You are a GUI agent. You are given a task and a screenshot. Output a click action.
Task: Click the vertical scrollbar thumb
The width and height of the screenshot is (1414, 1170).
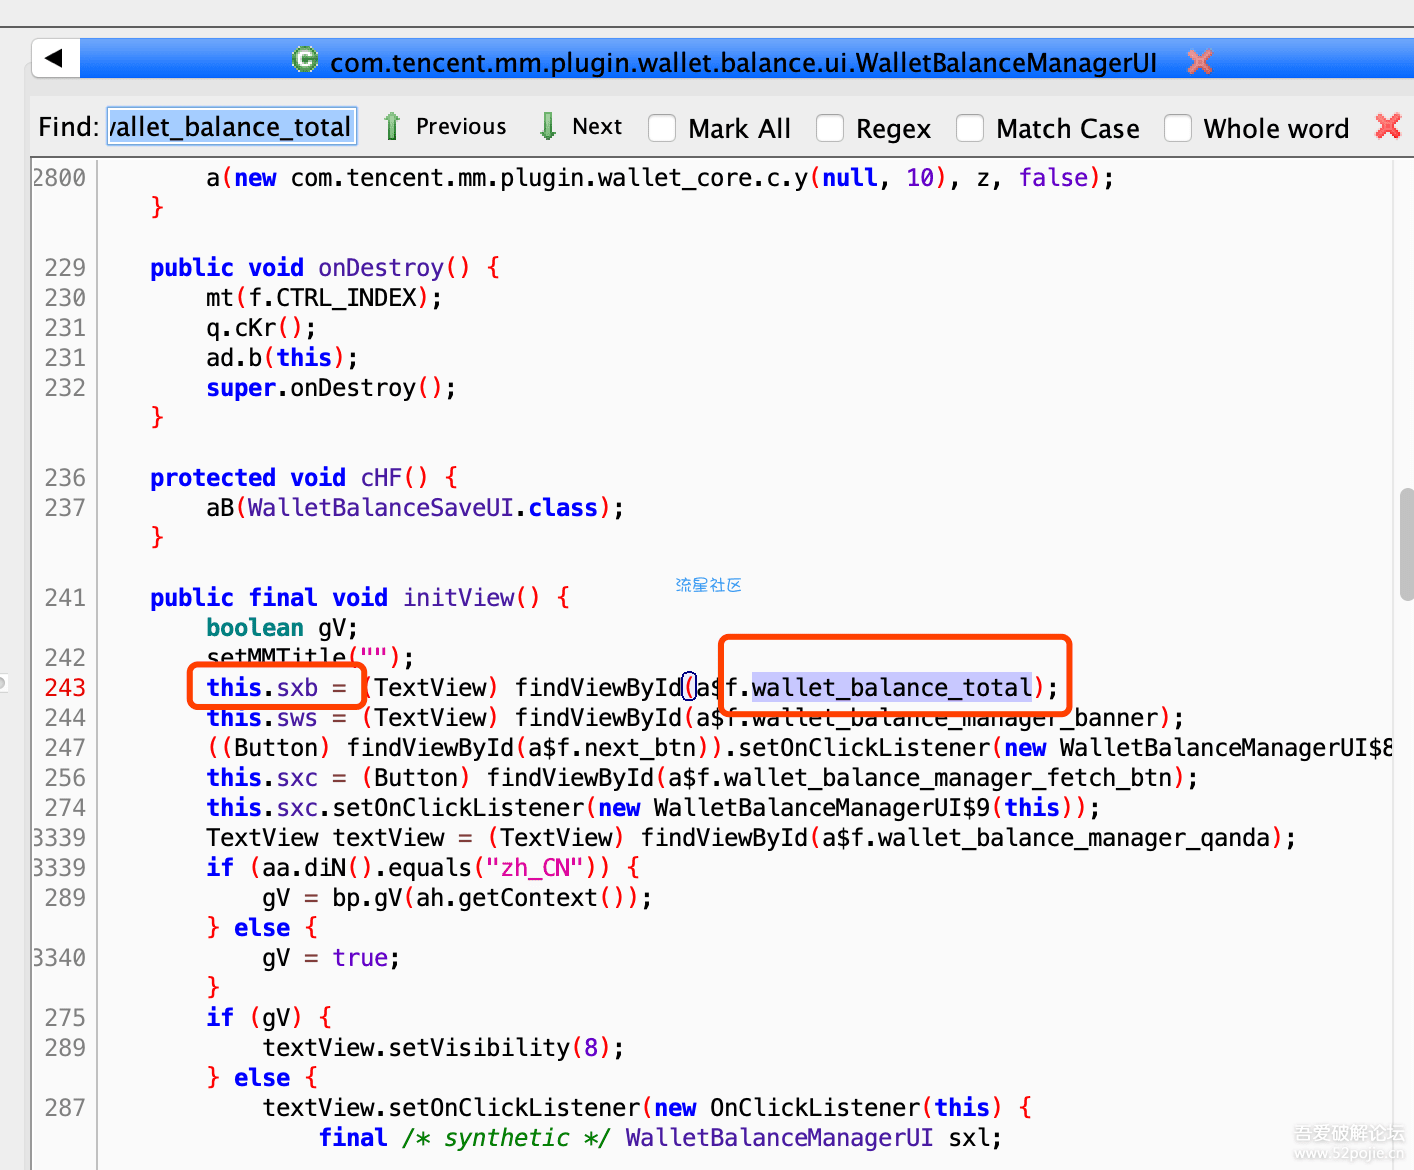[1406, 543]
